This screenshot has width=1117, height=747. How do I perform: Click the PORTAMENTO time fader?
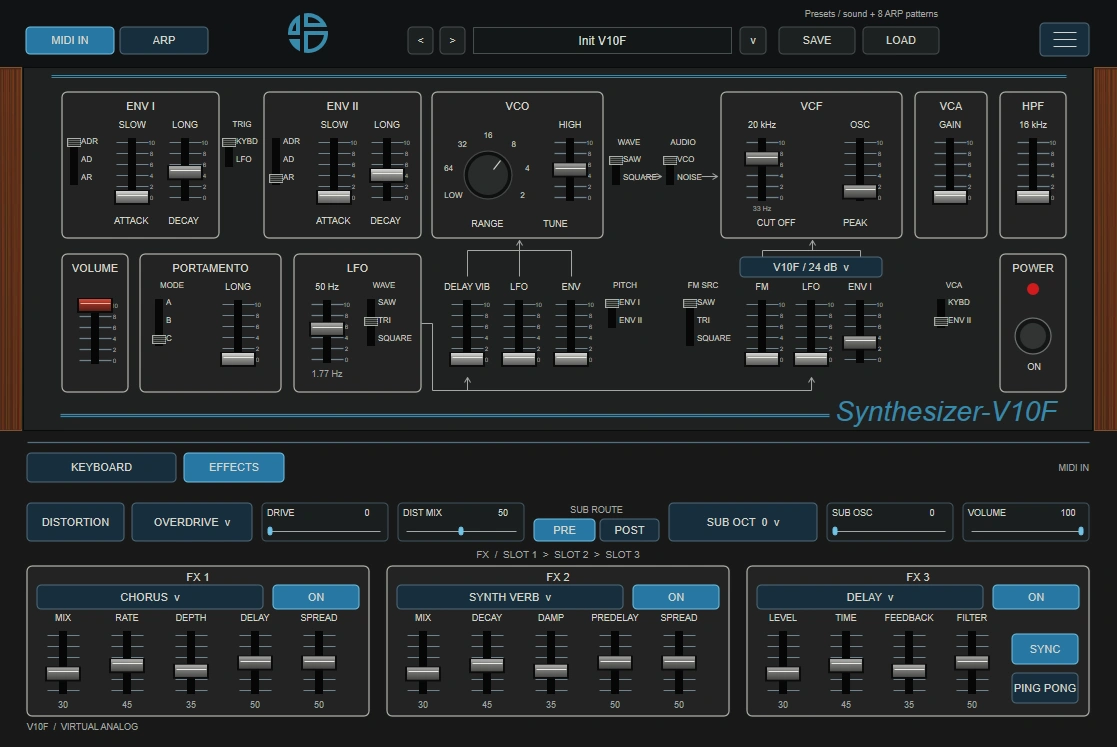(x=238, y=358)
